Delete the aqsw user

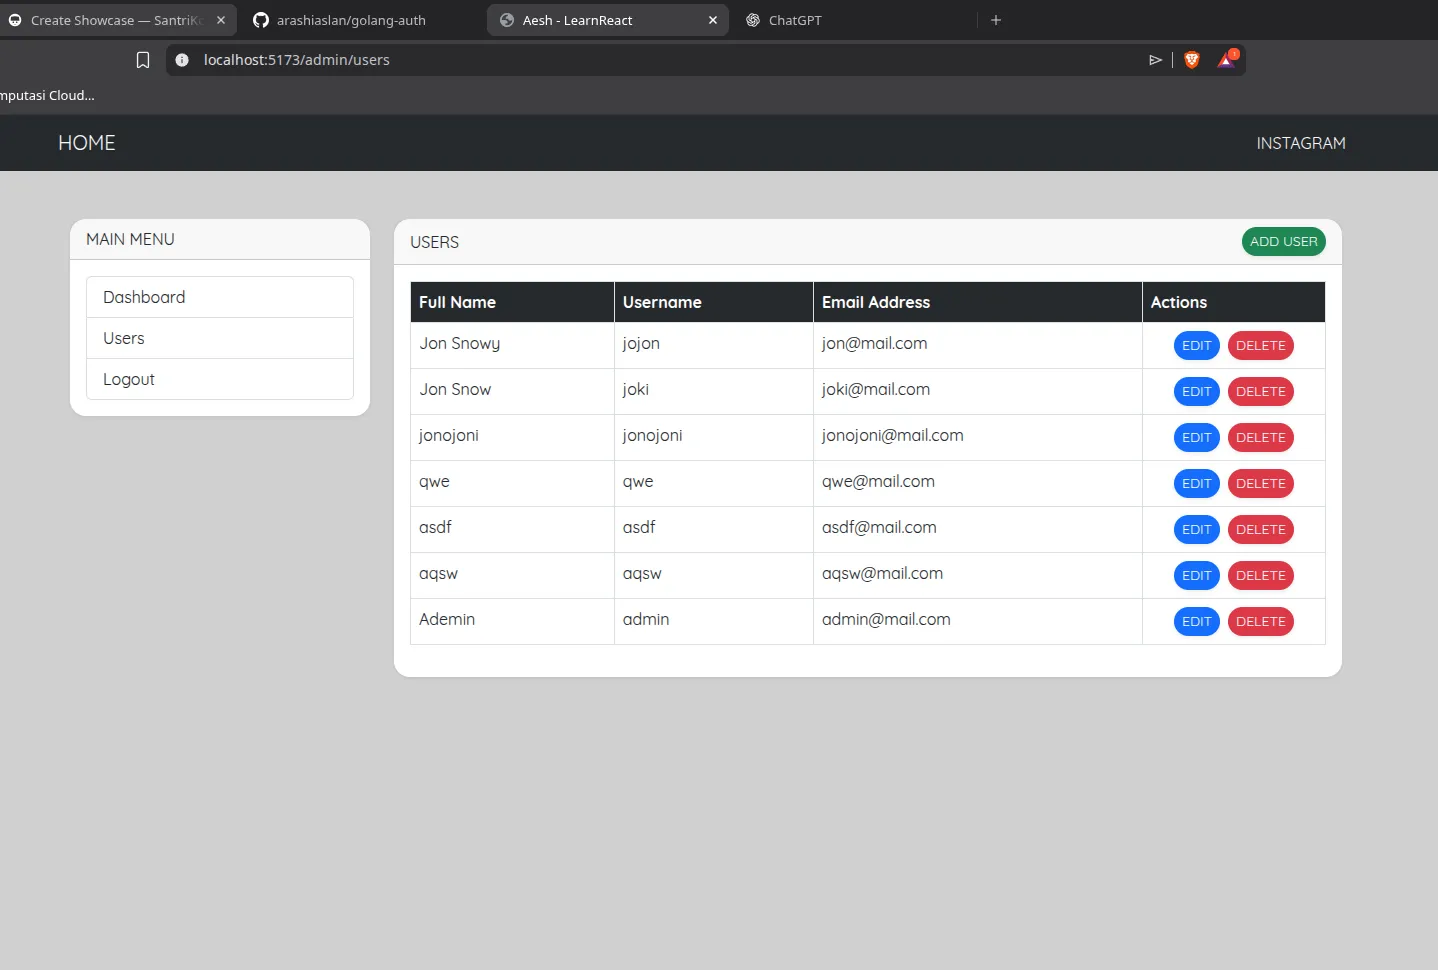click(x=1260, y=575)
